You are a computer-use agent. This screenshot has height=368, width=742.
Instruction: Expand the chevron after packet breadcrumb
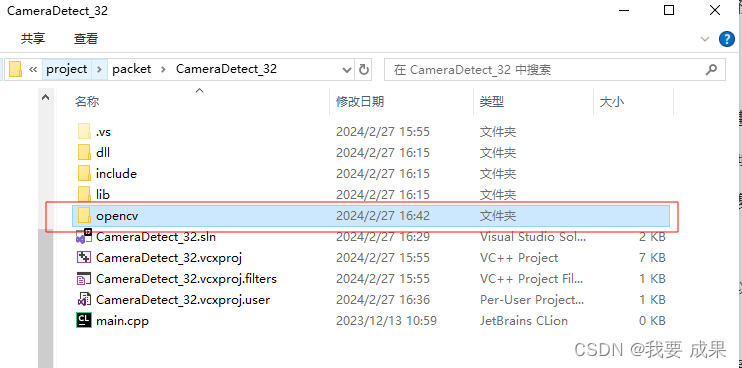(x=163, y=70)
